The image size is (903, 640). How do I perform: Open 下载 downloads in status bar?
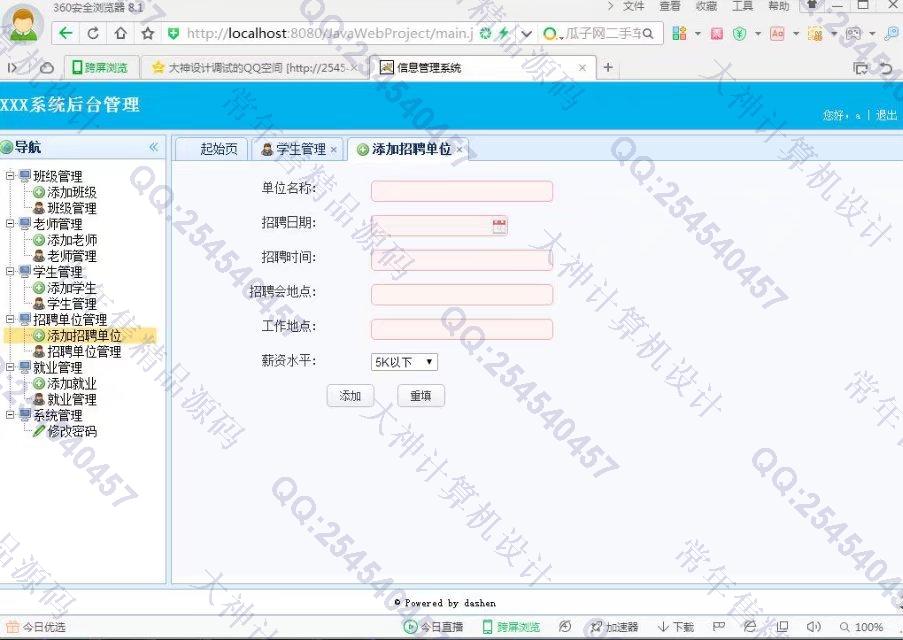pyautogui.click(x=676, y=627)
